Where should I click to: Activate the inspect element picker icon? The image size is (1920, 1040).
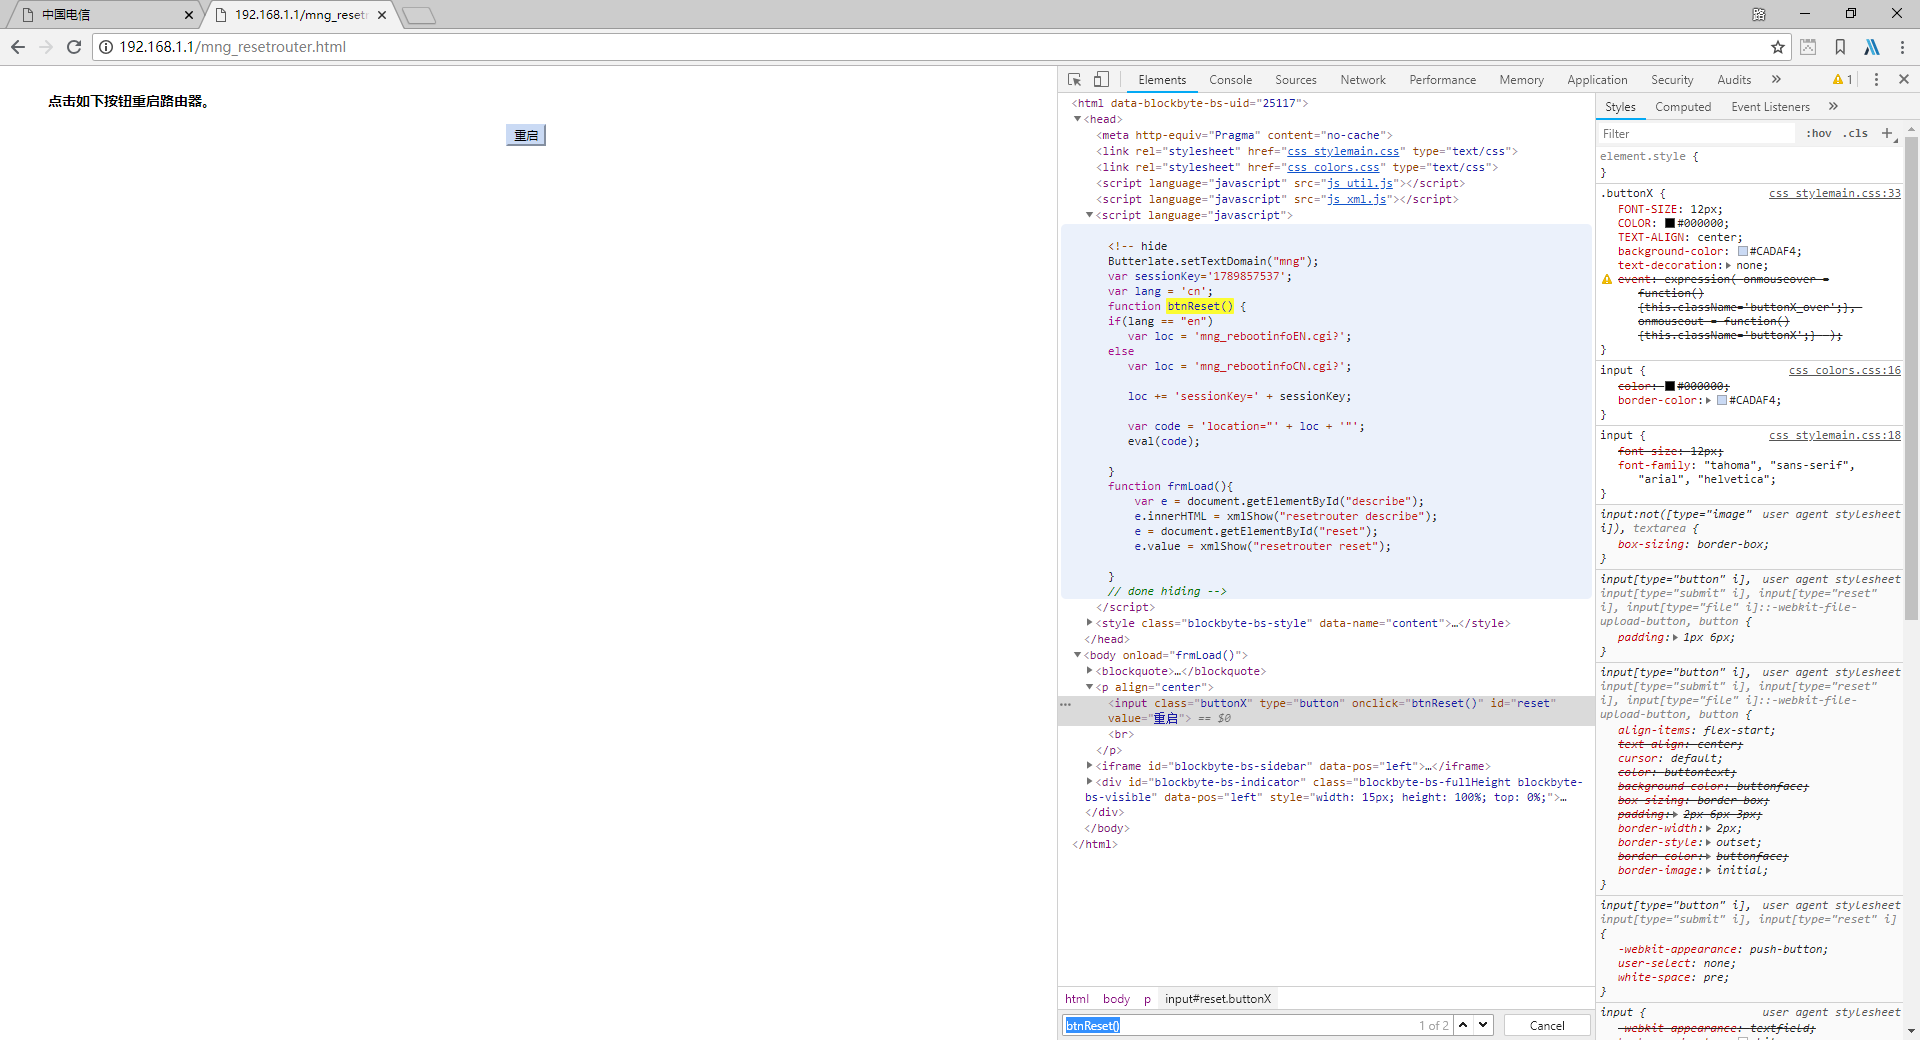(1074, 80)
